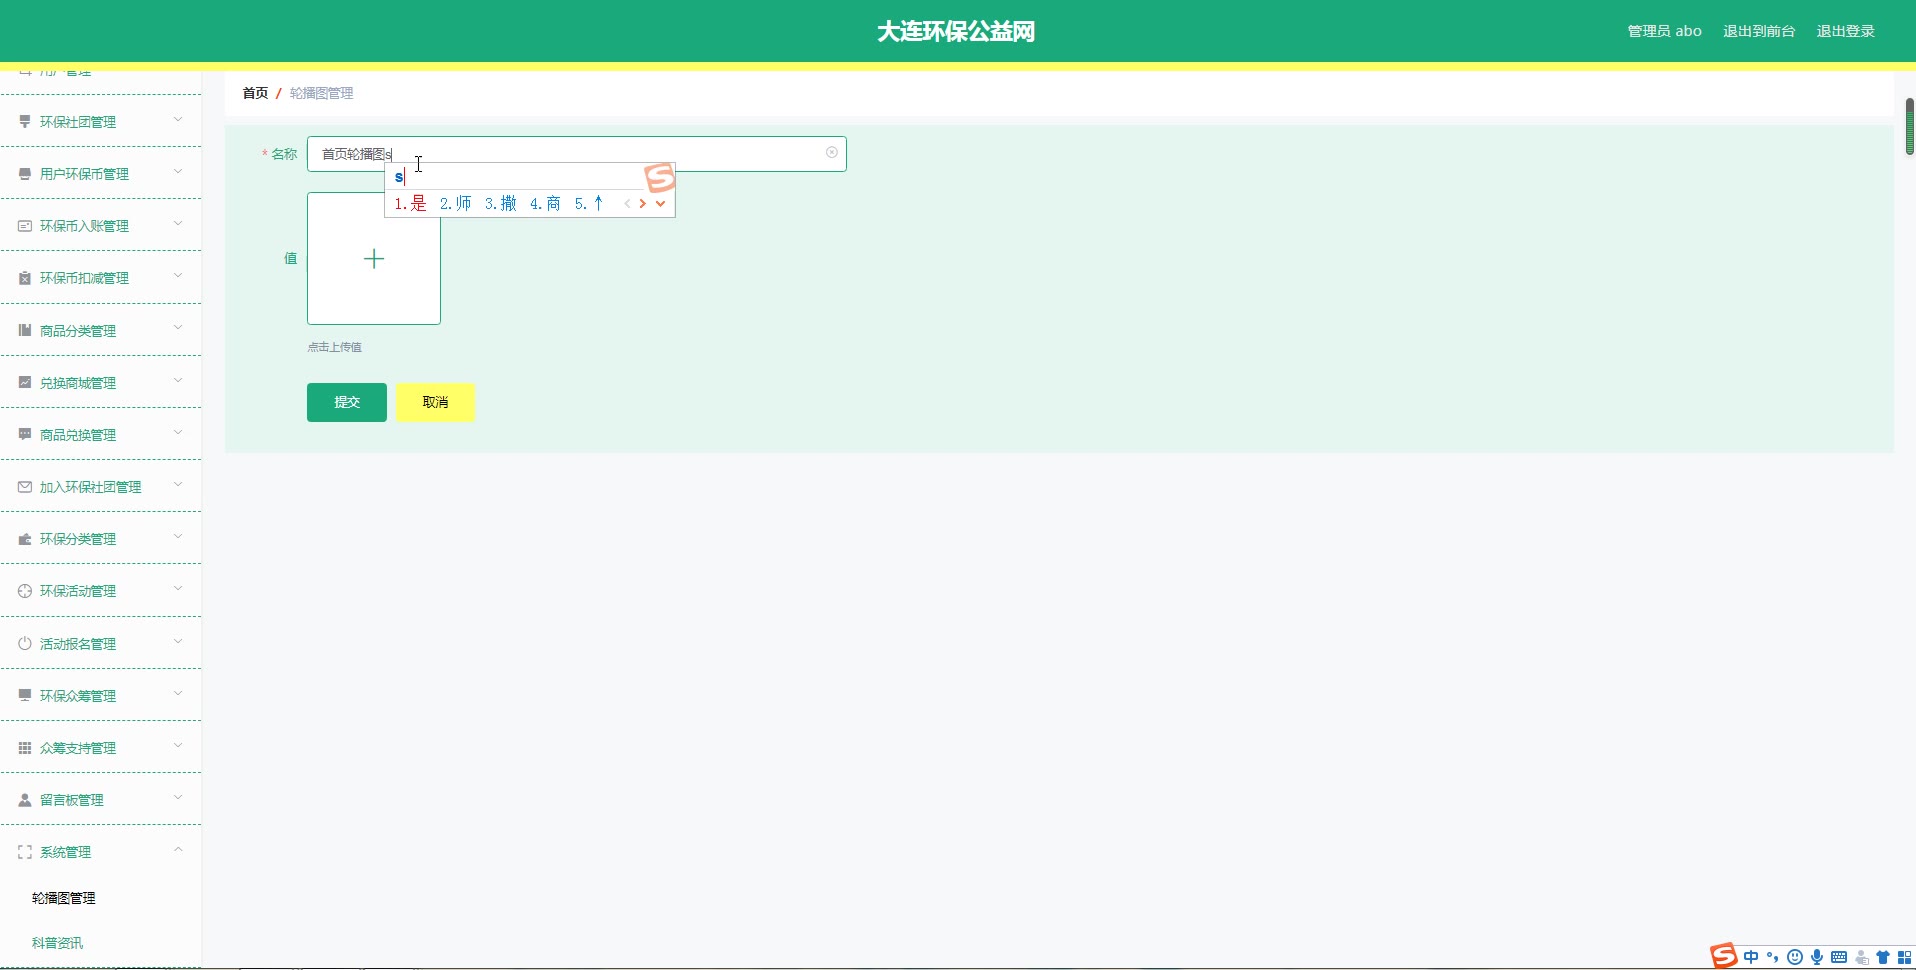
Task: Click the 商品分类管理 sidebar icon
Action: [x=25, y=330]
